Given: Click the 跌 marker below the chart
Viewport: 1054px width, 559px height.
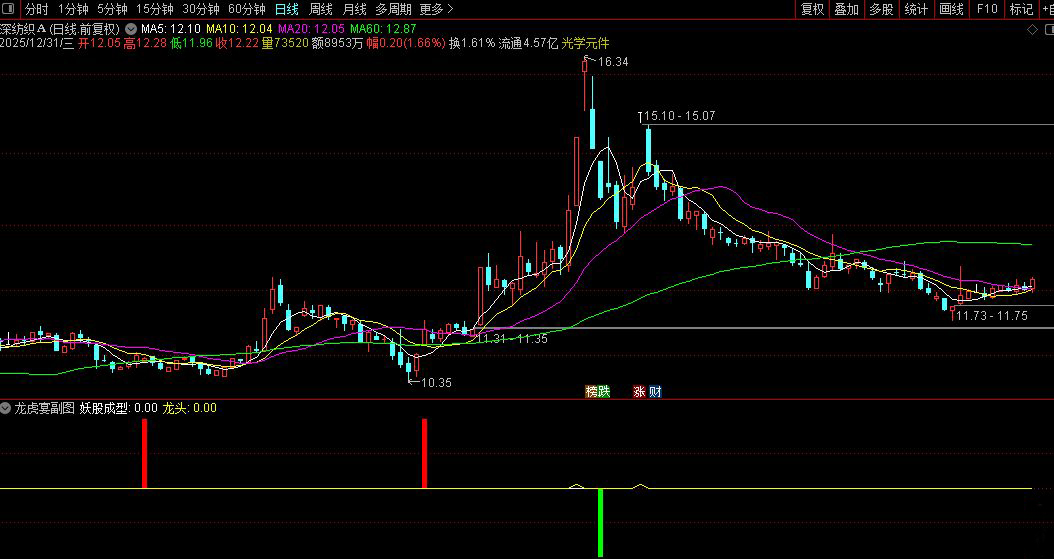Looking at the screenshot, I should click(604, 392).
